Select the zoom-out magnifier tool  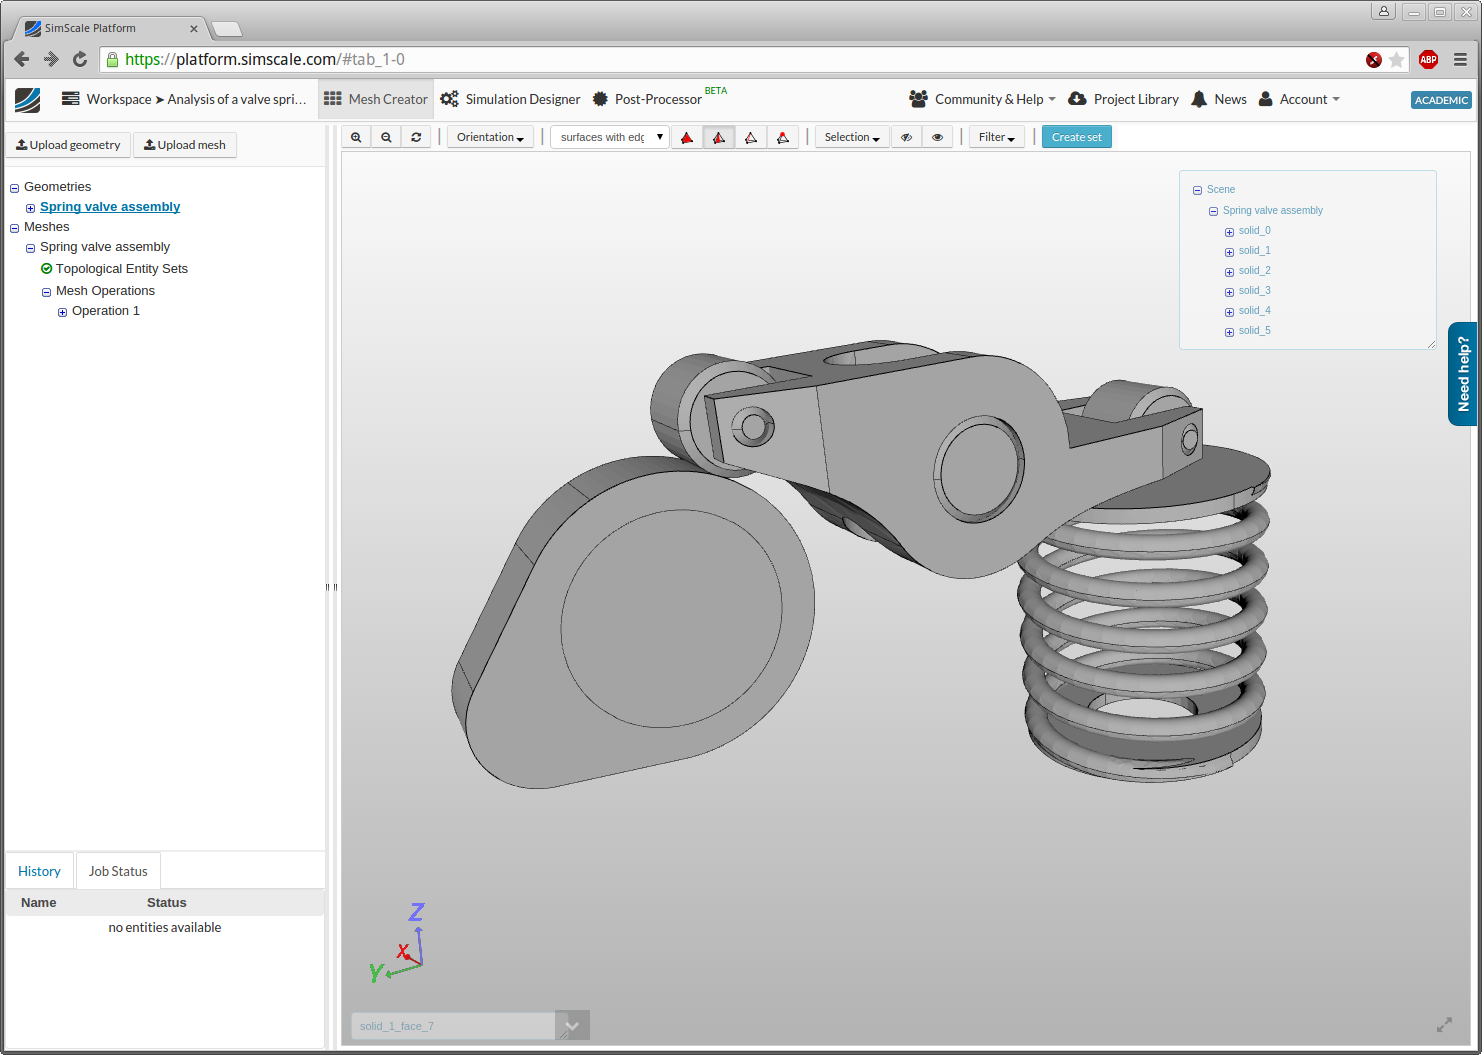[x=386, y=136]
